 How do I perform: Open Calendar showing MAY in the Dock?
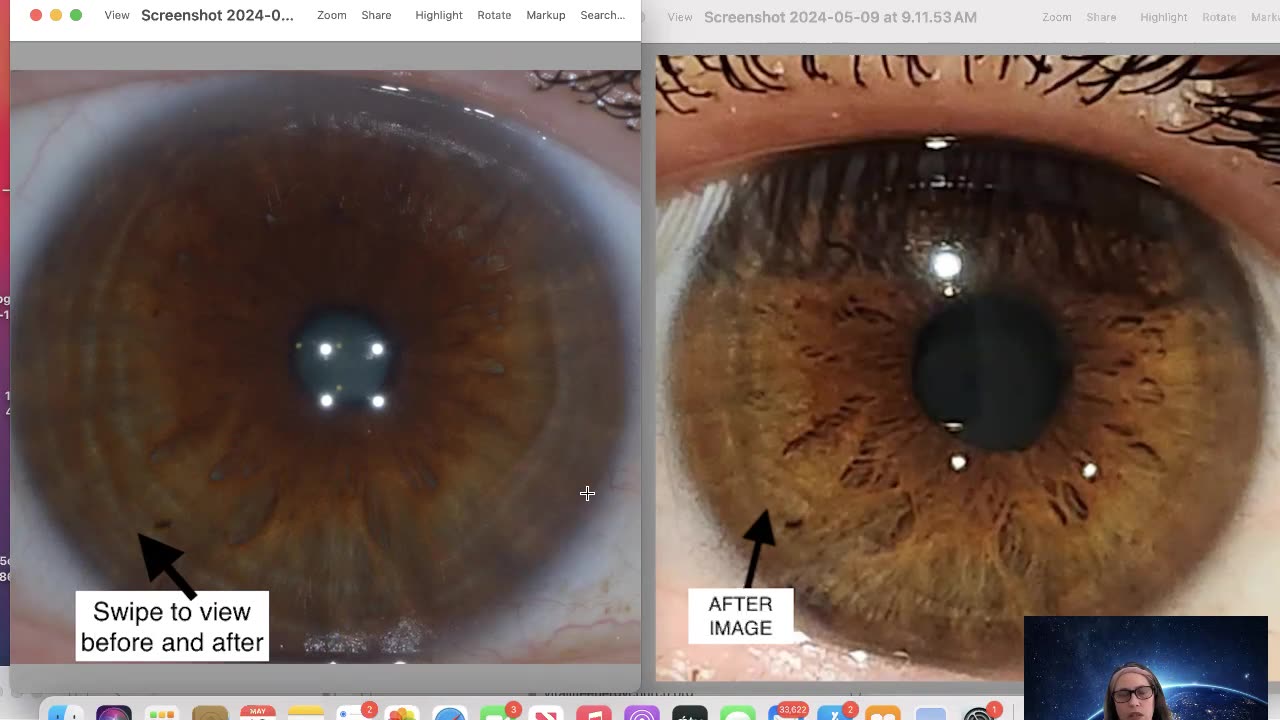pos(258,713)
